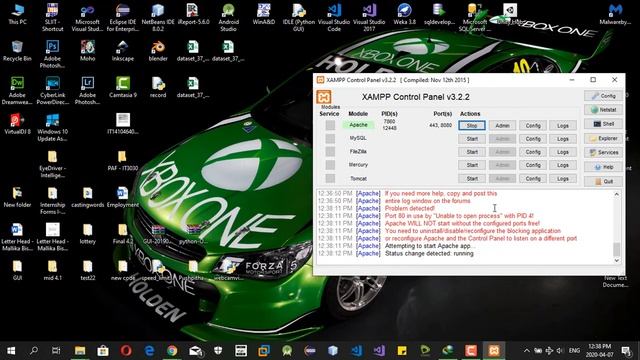This screenshot has height=360, width=640.
Task: Open the FileZilla Config menu
Action: click(x=533, y=152)
